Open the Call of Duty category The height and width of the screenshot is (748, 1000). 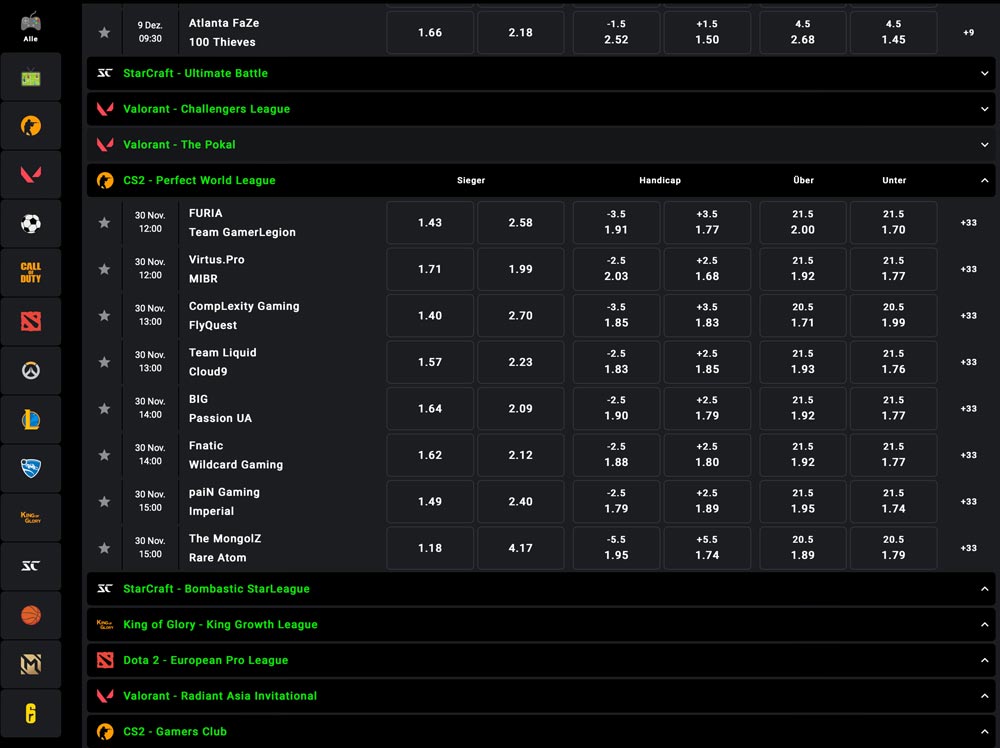[30, 273]
